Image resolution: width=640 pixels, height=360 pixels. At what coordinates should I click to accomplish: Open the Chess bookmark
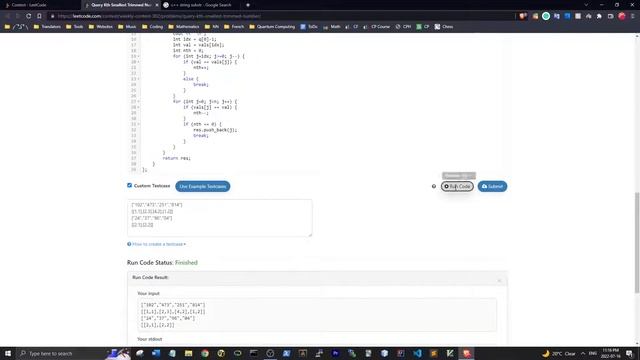(444, 27)
